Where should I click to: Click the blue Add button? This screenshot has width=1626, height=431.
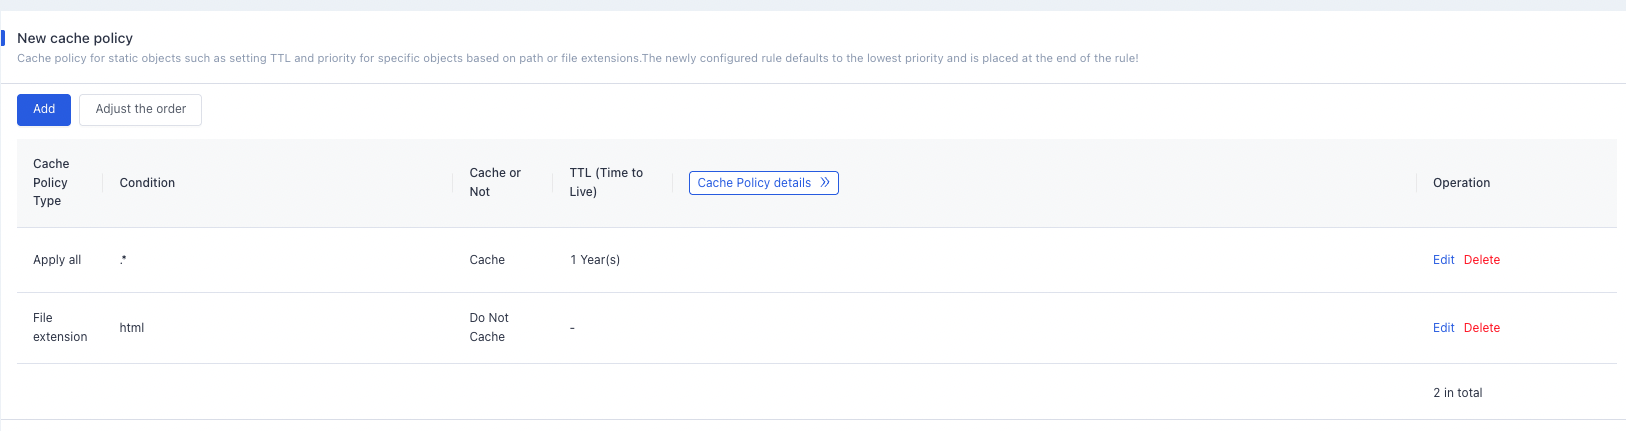pyautogui.click(x=44, y=110)
